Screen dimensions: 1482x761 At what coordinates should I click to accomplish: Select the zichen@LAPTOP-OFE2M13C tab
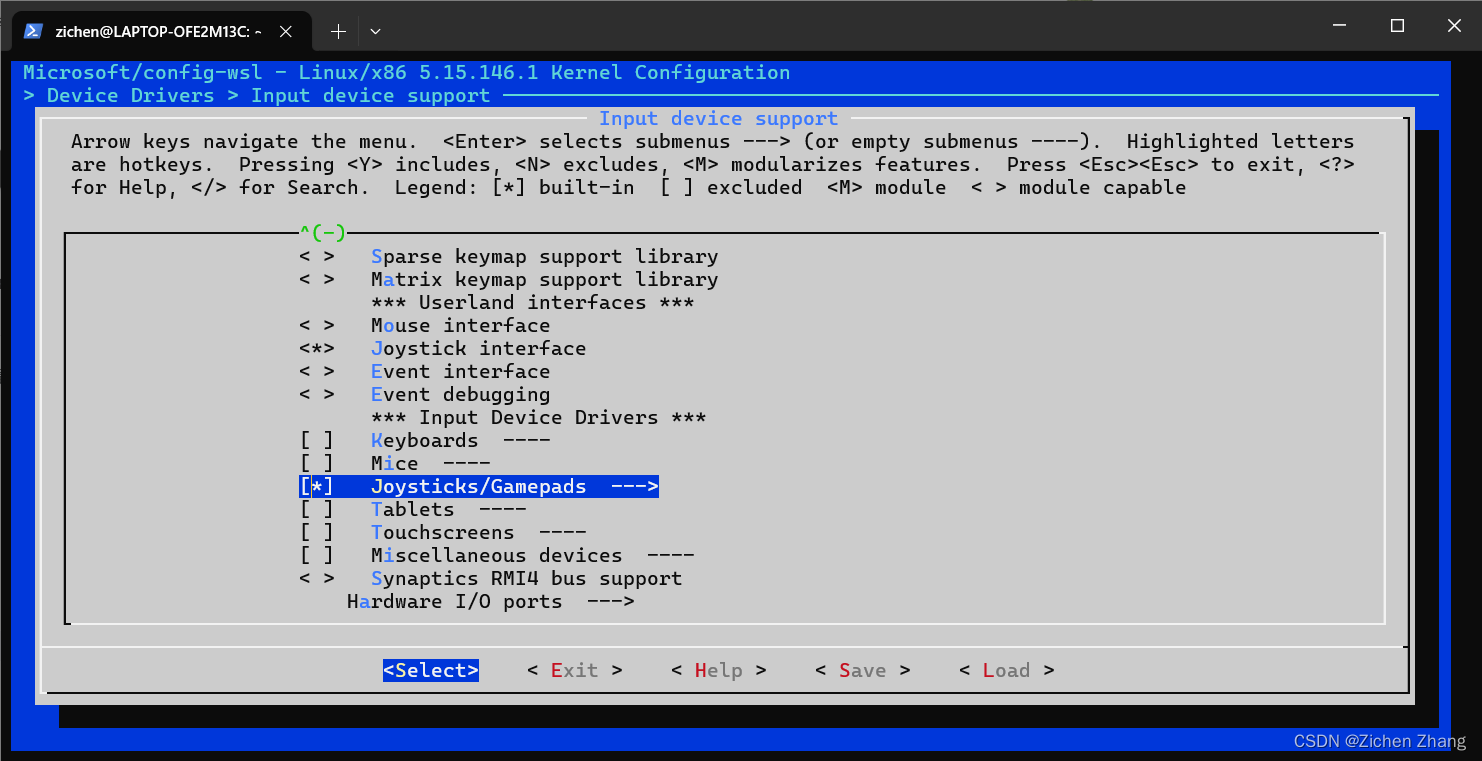click(x=161, y=32)
